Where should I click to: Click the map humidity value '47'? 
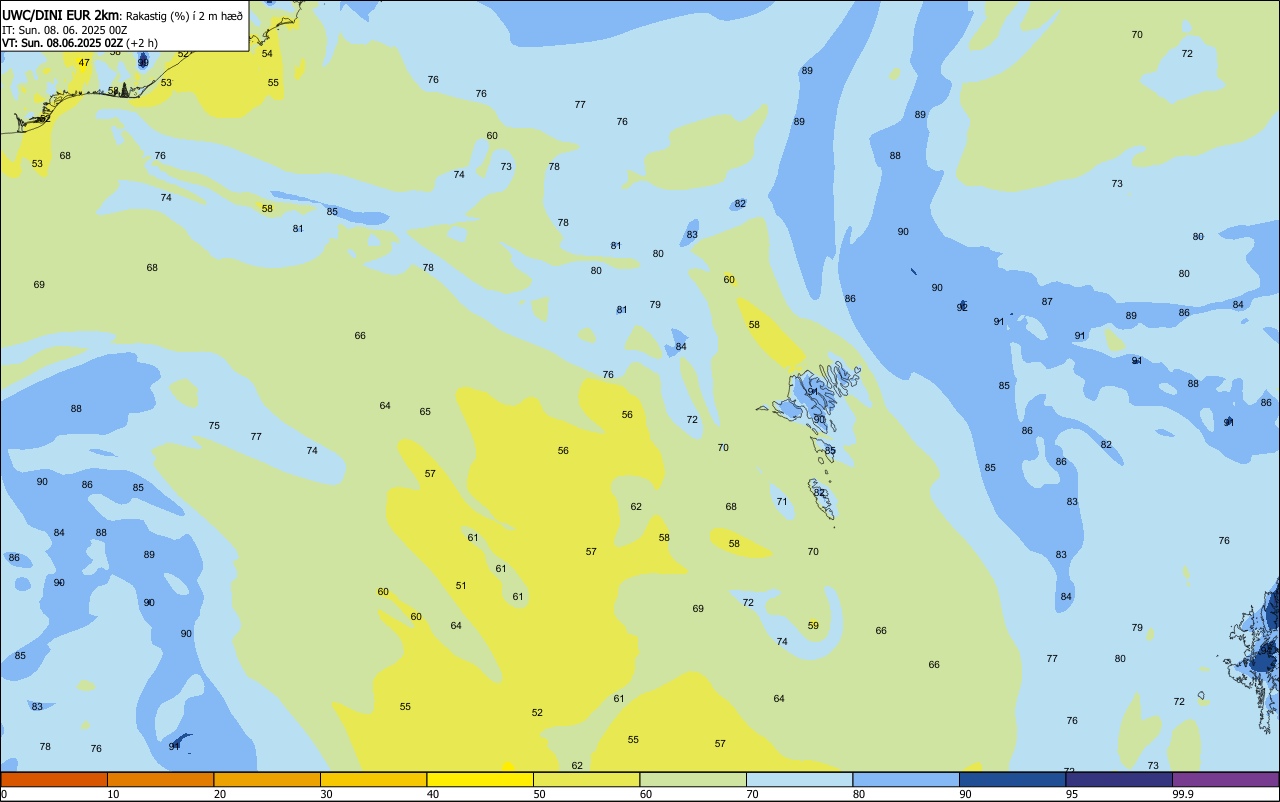(x=84, y=63)
